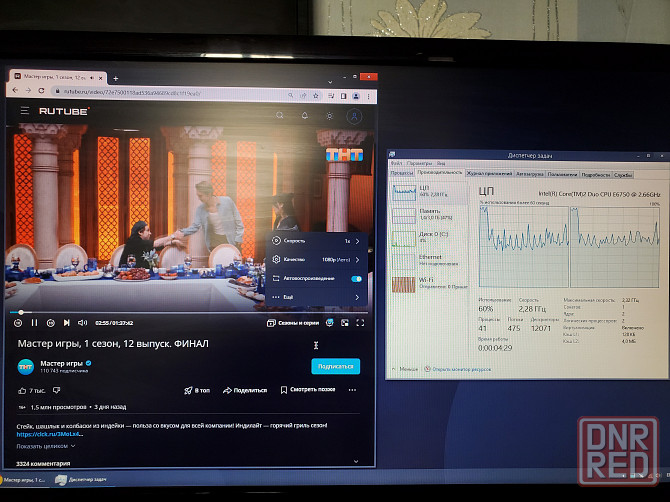Switch to Пользователи tab in Task Manager
The width and height of the screenshot is (670, 502).
(x=562, y=174)
